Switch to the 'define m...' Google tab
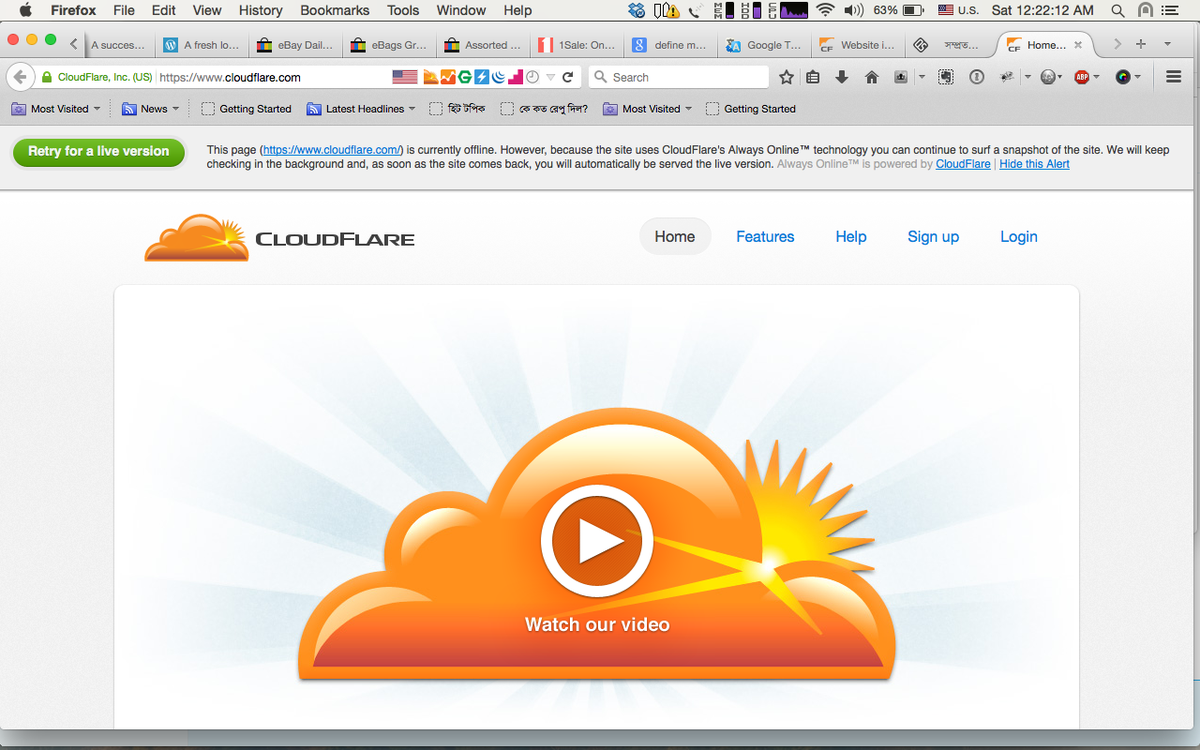 670,45
